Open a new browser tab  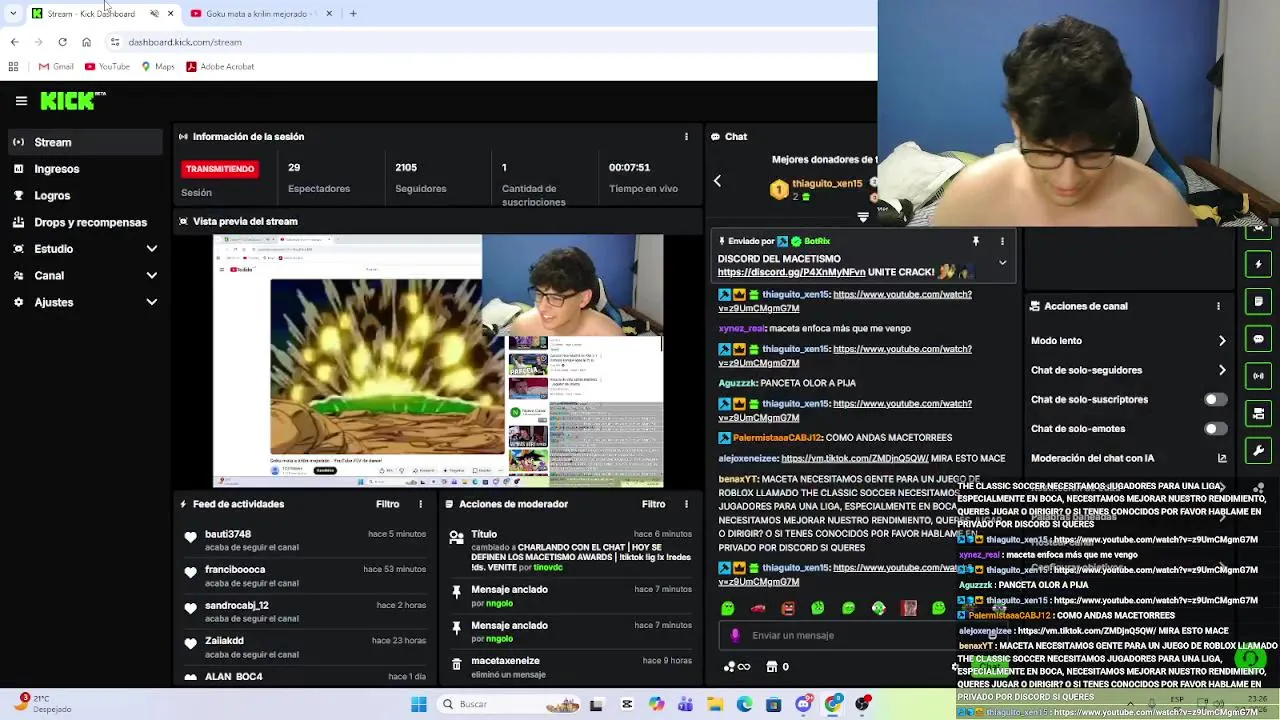pos(353,14)
